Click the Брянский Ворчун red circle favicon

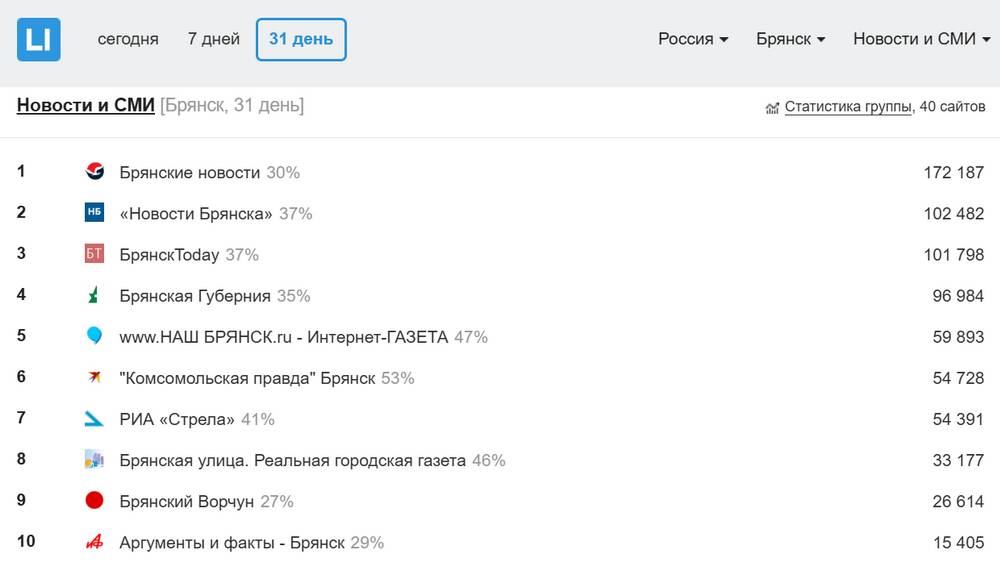[x=95, y=501]
